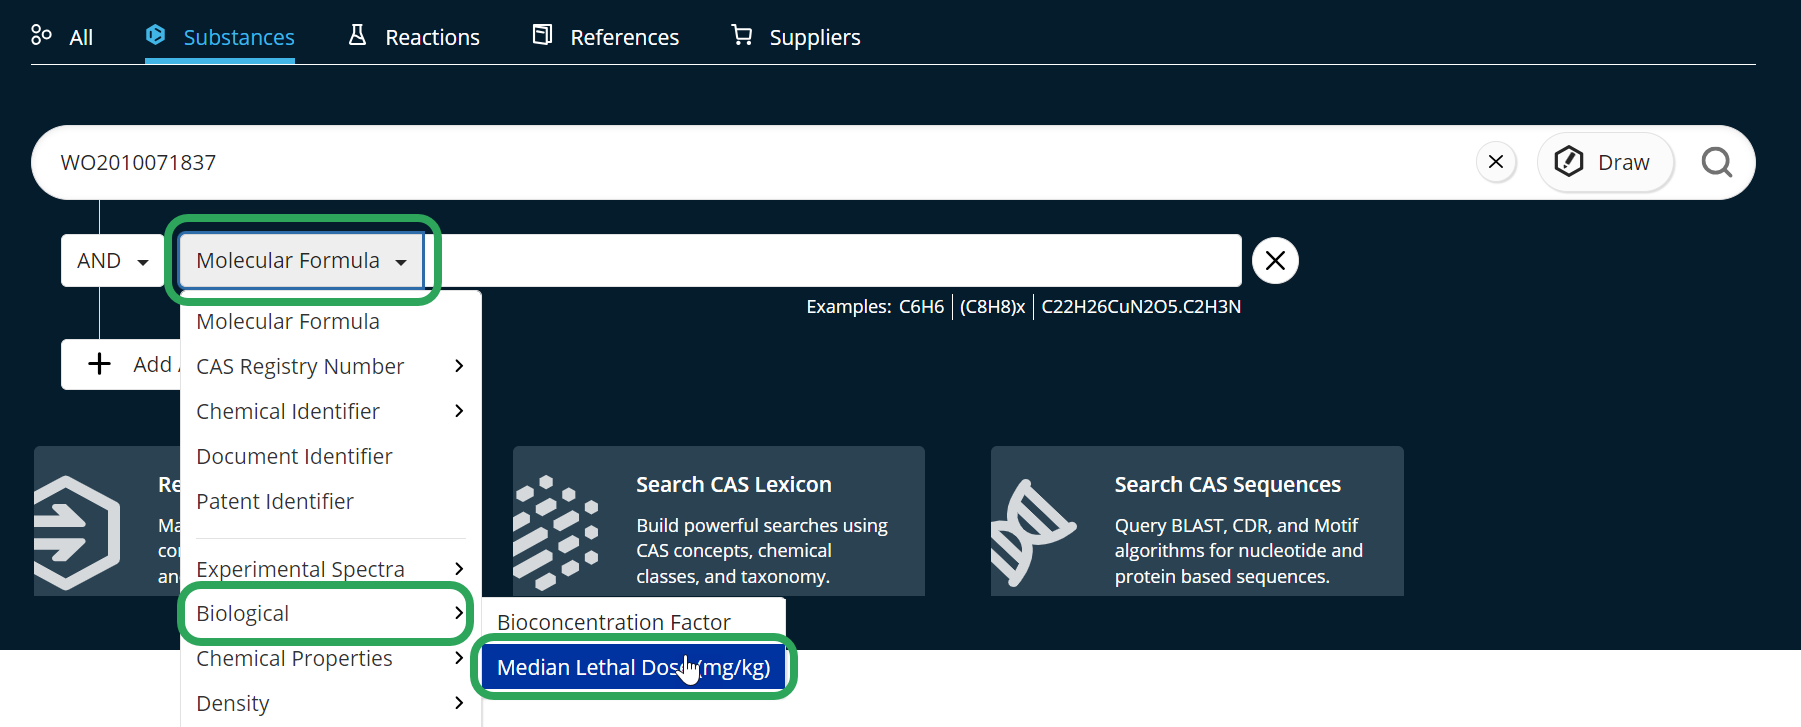Expand the Biological submenu

331,613
